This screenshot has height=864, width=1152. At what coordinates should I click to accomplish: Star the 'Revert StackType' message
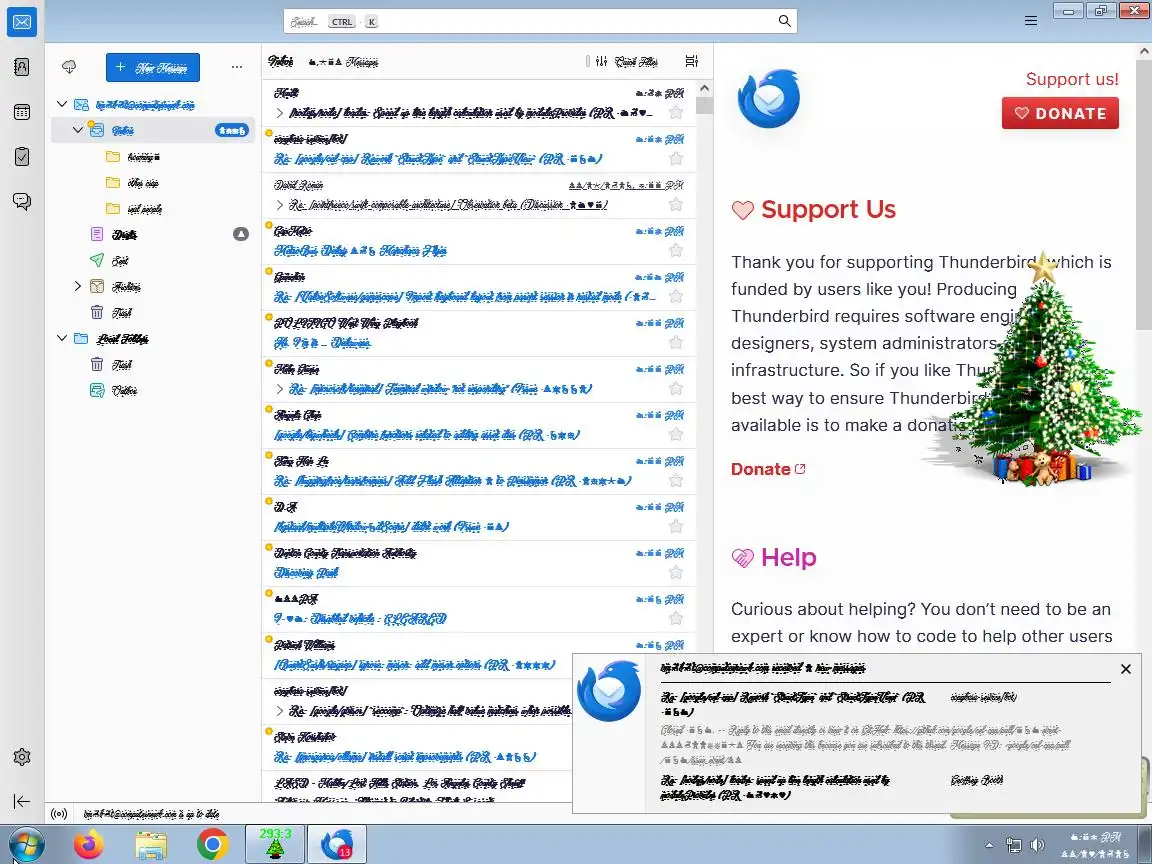click(676, 159)
